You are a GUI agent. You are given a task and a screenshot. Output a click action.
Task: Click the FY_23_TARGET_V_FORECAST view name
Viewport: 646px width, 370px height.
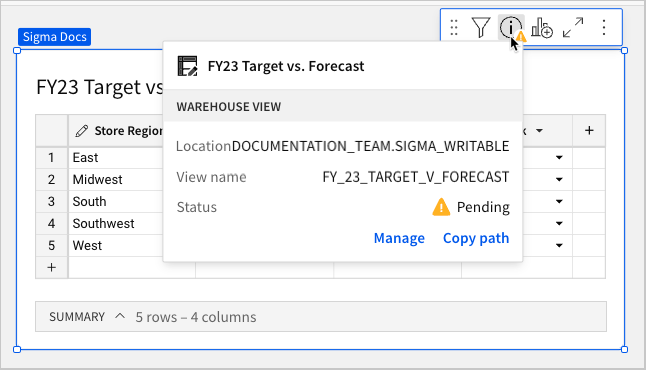(416, 177)
